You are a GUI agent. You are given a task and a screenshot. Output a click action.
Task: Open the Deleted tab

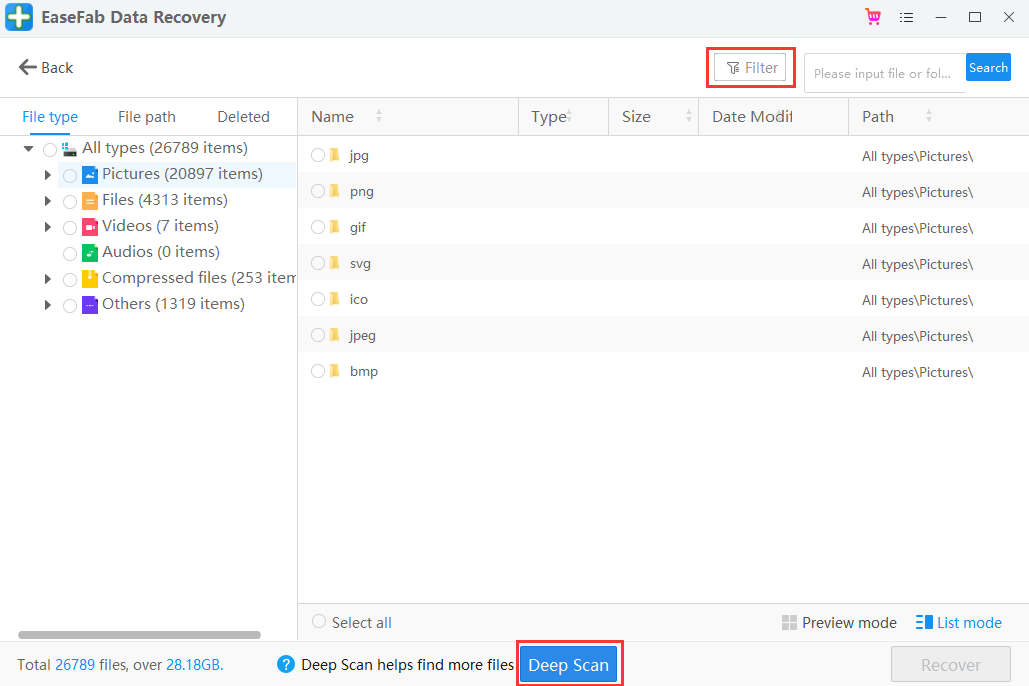coord(243,117)
